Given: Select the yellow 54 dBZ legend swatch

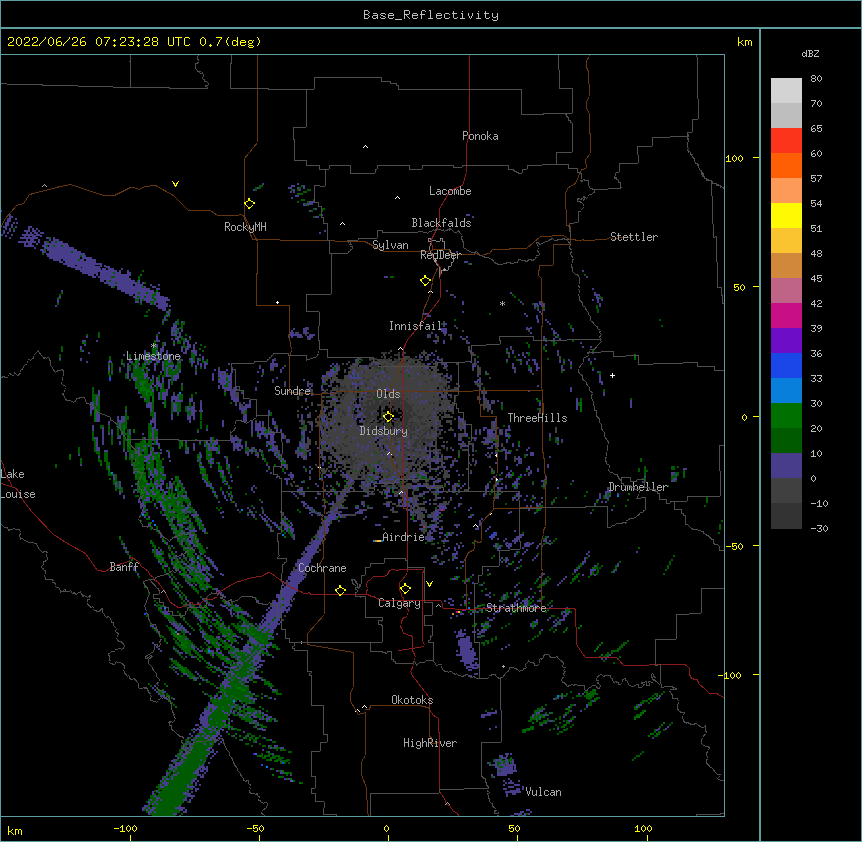Looking at the screenshot, I should coord(786,215).
